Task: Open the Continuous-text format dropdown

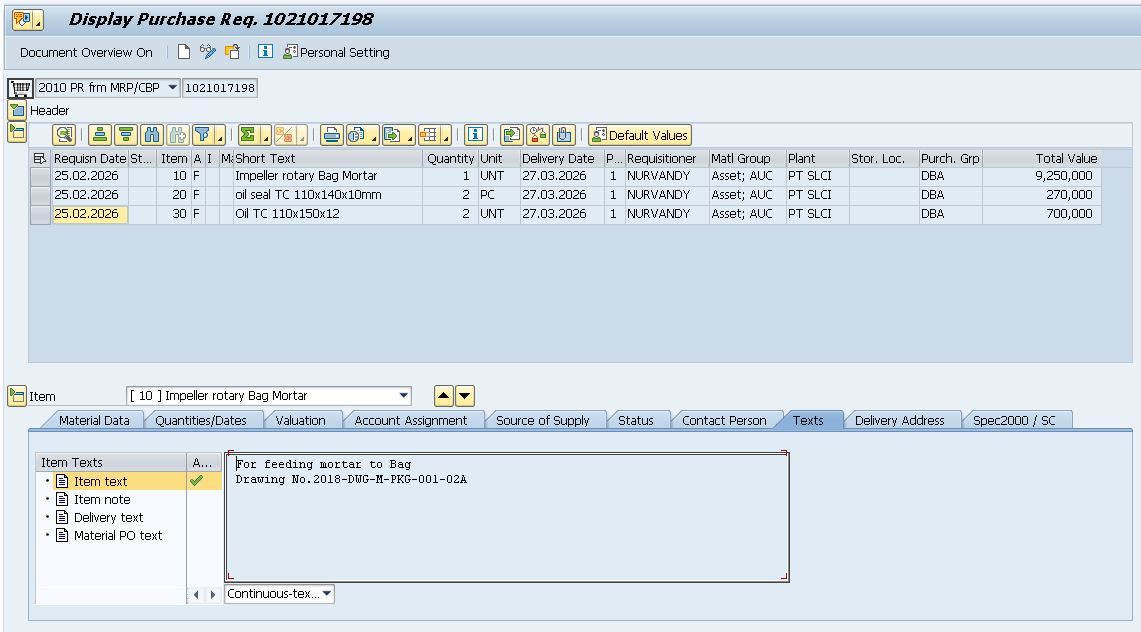Action: coord(327,594)
